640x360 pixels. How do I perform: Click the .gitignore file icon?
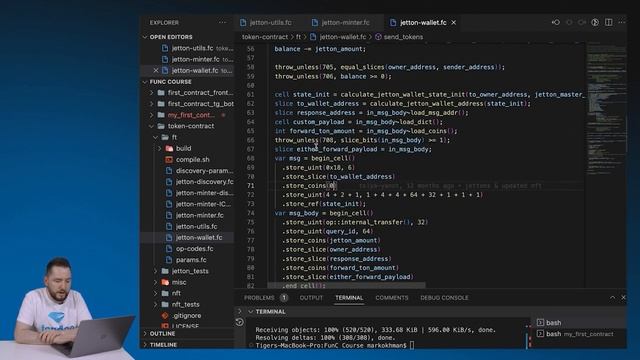pos(165,316)
